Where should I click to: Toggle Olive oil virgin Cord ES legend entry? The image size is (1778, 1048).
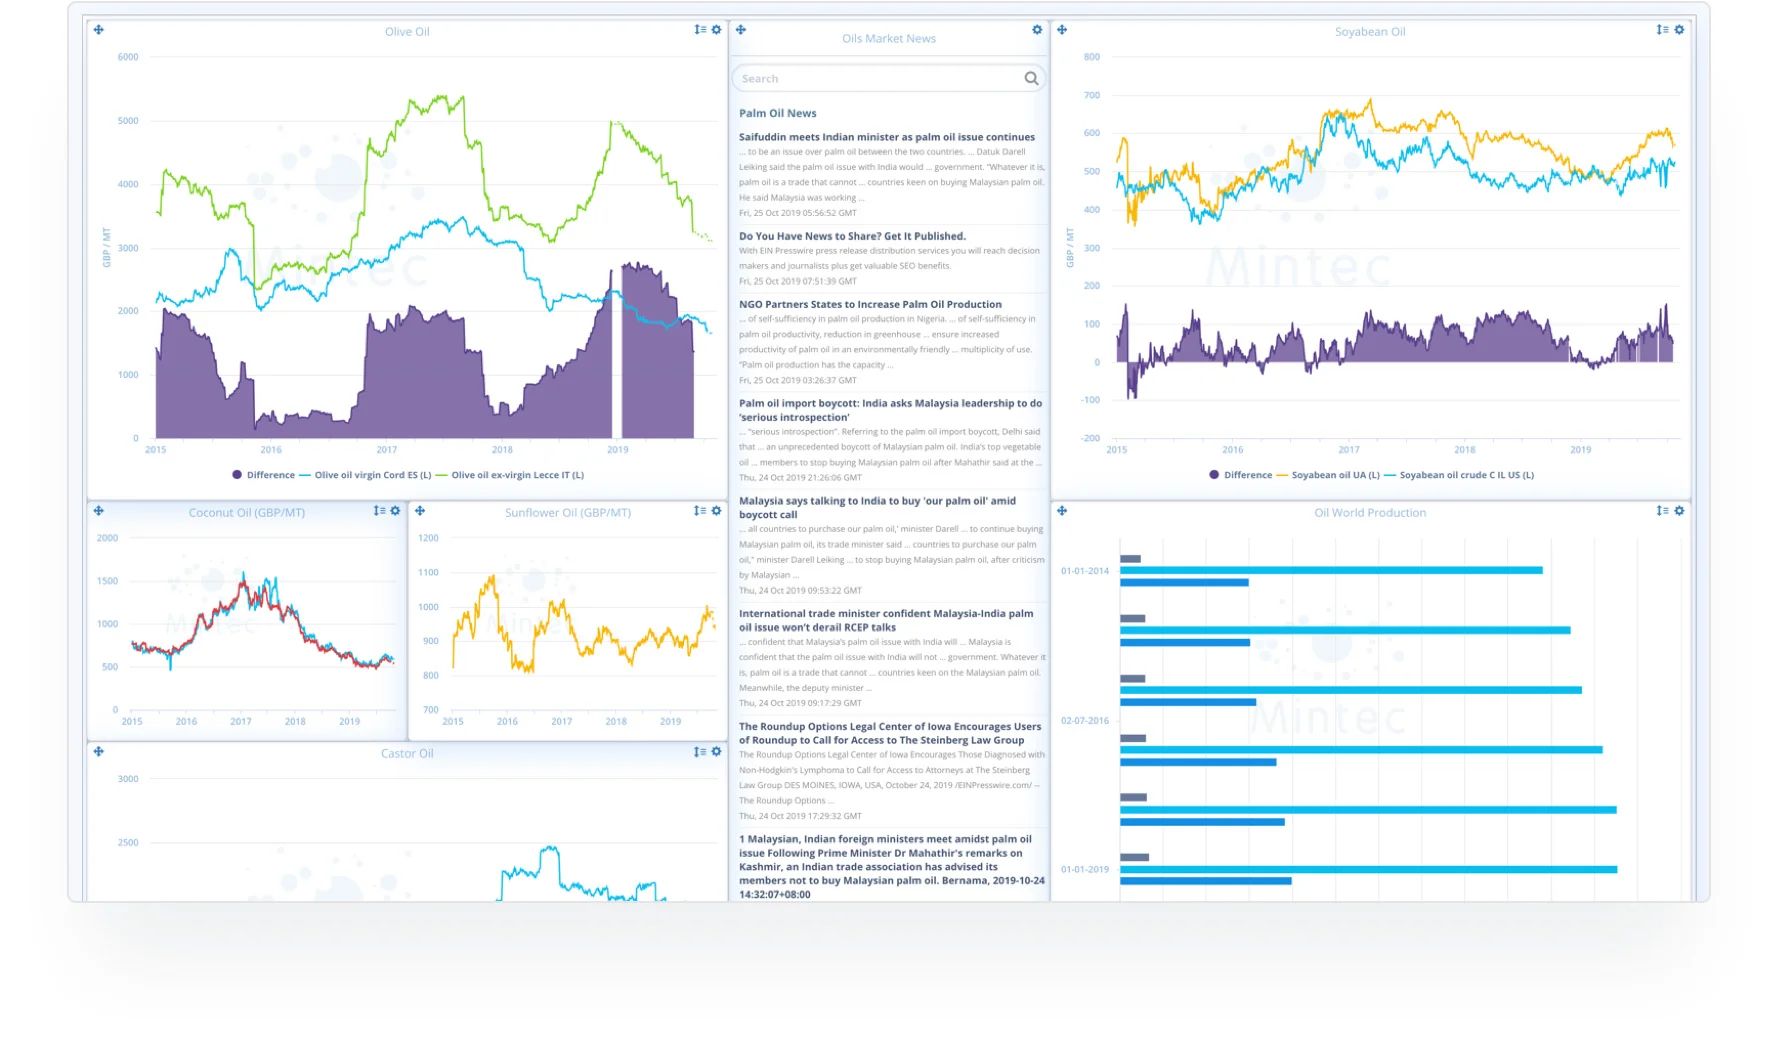[x=366, y=475]
